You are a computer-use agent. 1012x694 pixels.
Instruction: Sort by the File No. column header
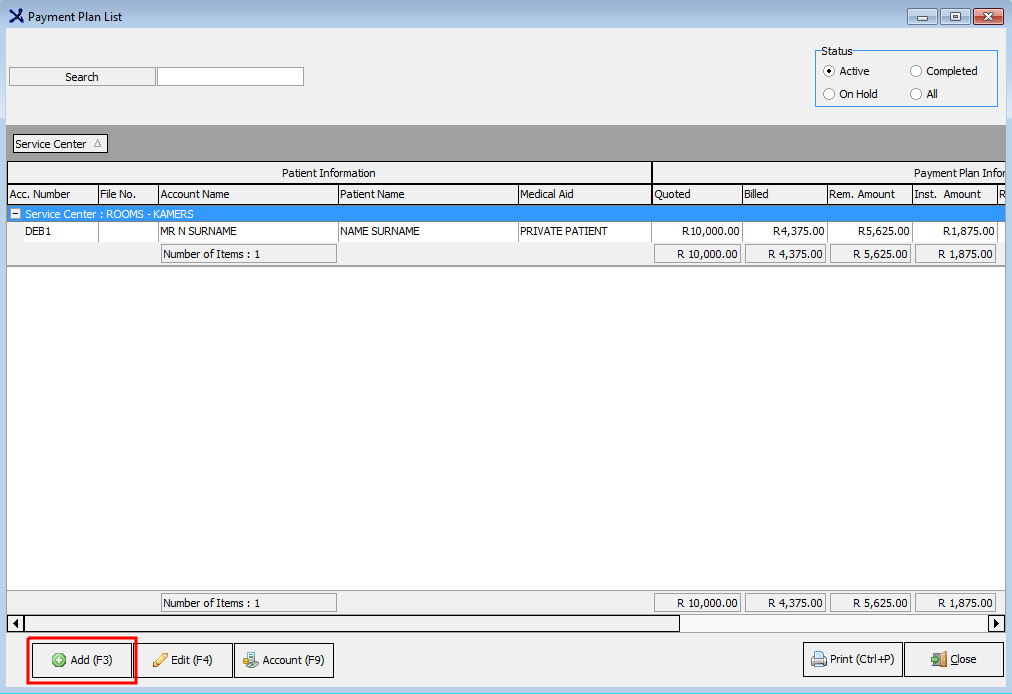[128, 194]
